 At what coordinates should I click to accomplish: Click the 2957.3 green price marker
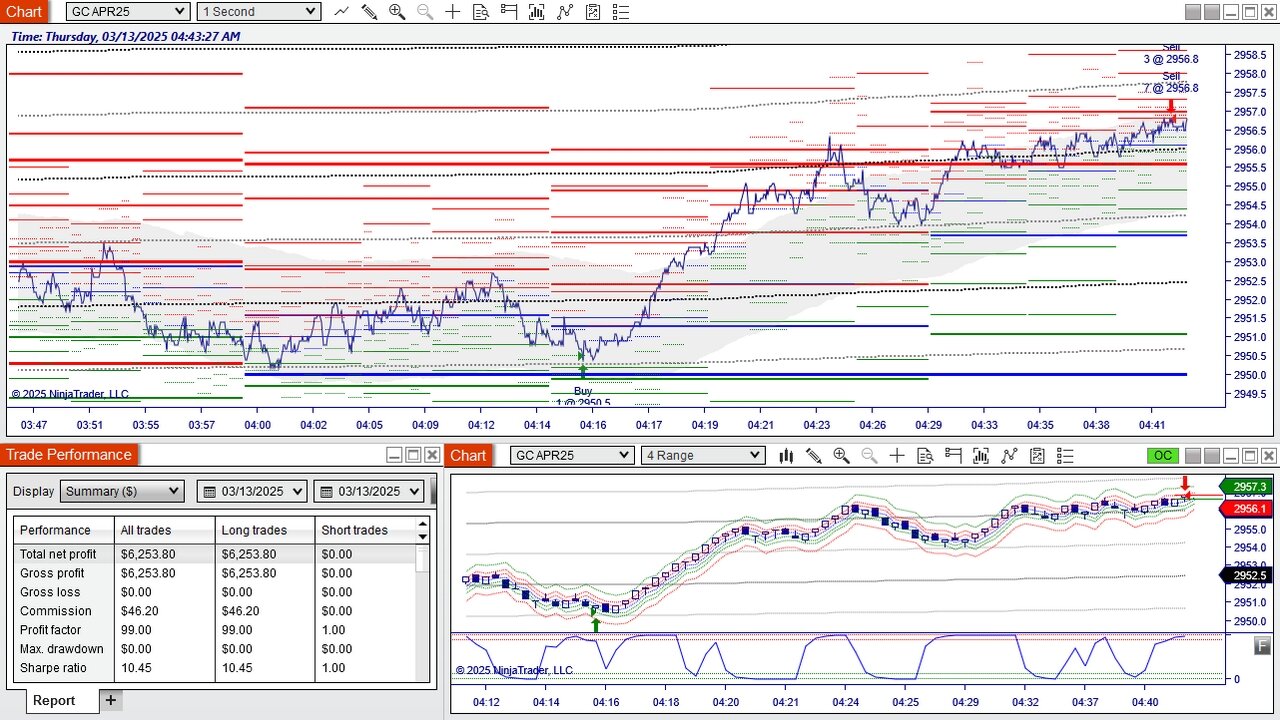point(1245,487)
